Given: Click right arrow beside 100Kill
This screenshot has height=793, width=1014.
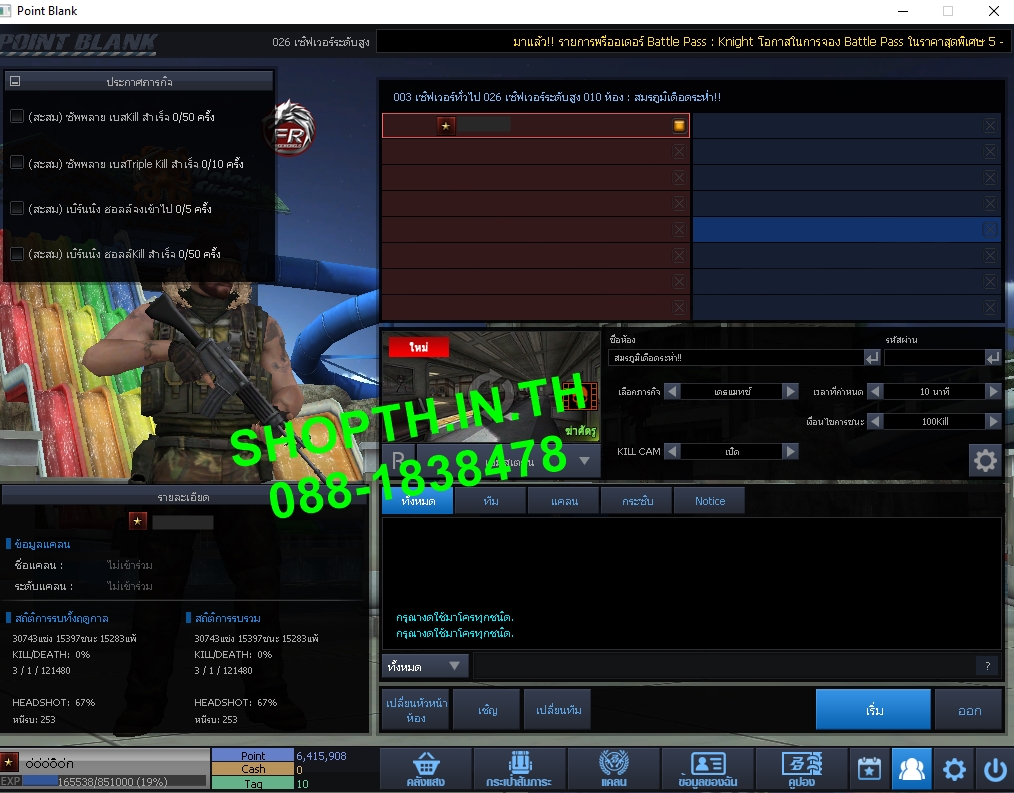Looking at the screenshot, I should click(x=993, y=421).
